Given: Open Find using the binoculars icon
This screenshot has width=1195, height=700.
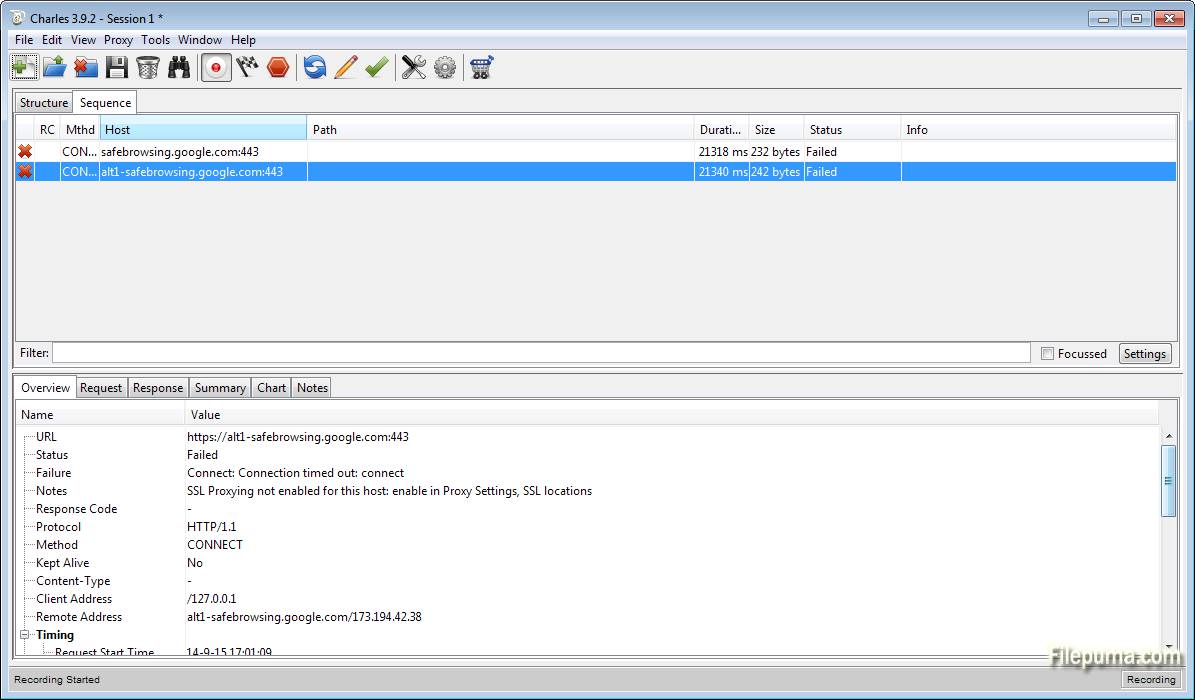Looking at the screenshot, I should [179, 67].
